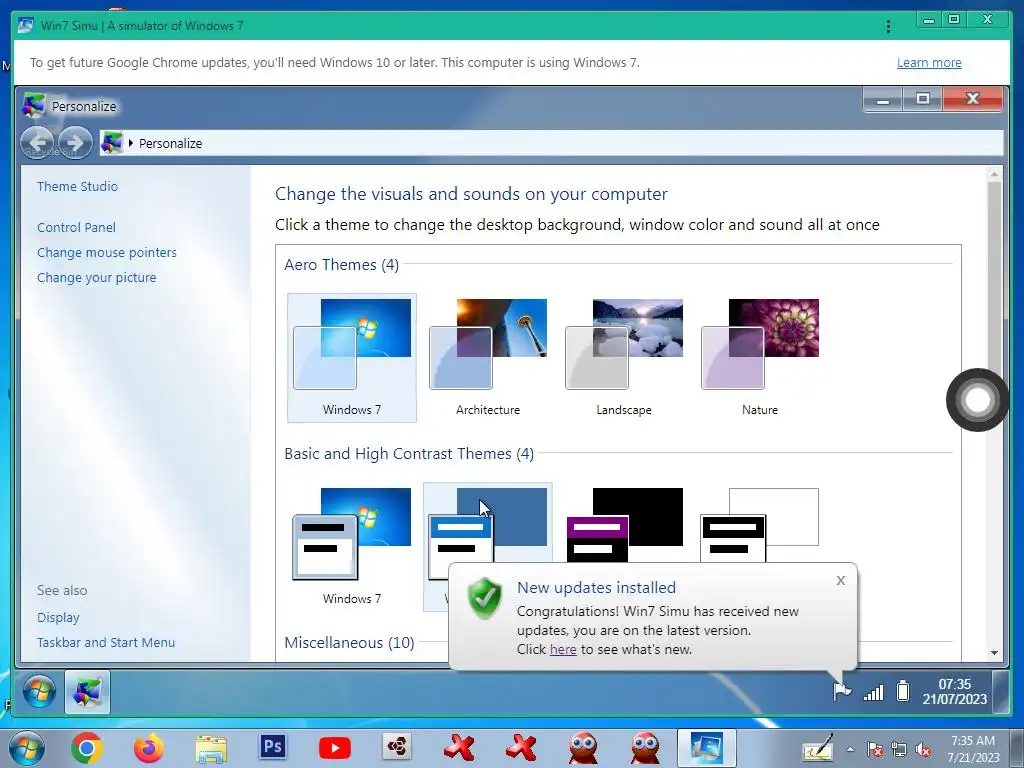Select the Landscape theme
This screenshot has width=1024, height=768.
[x=624, y=357]
